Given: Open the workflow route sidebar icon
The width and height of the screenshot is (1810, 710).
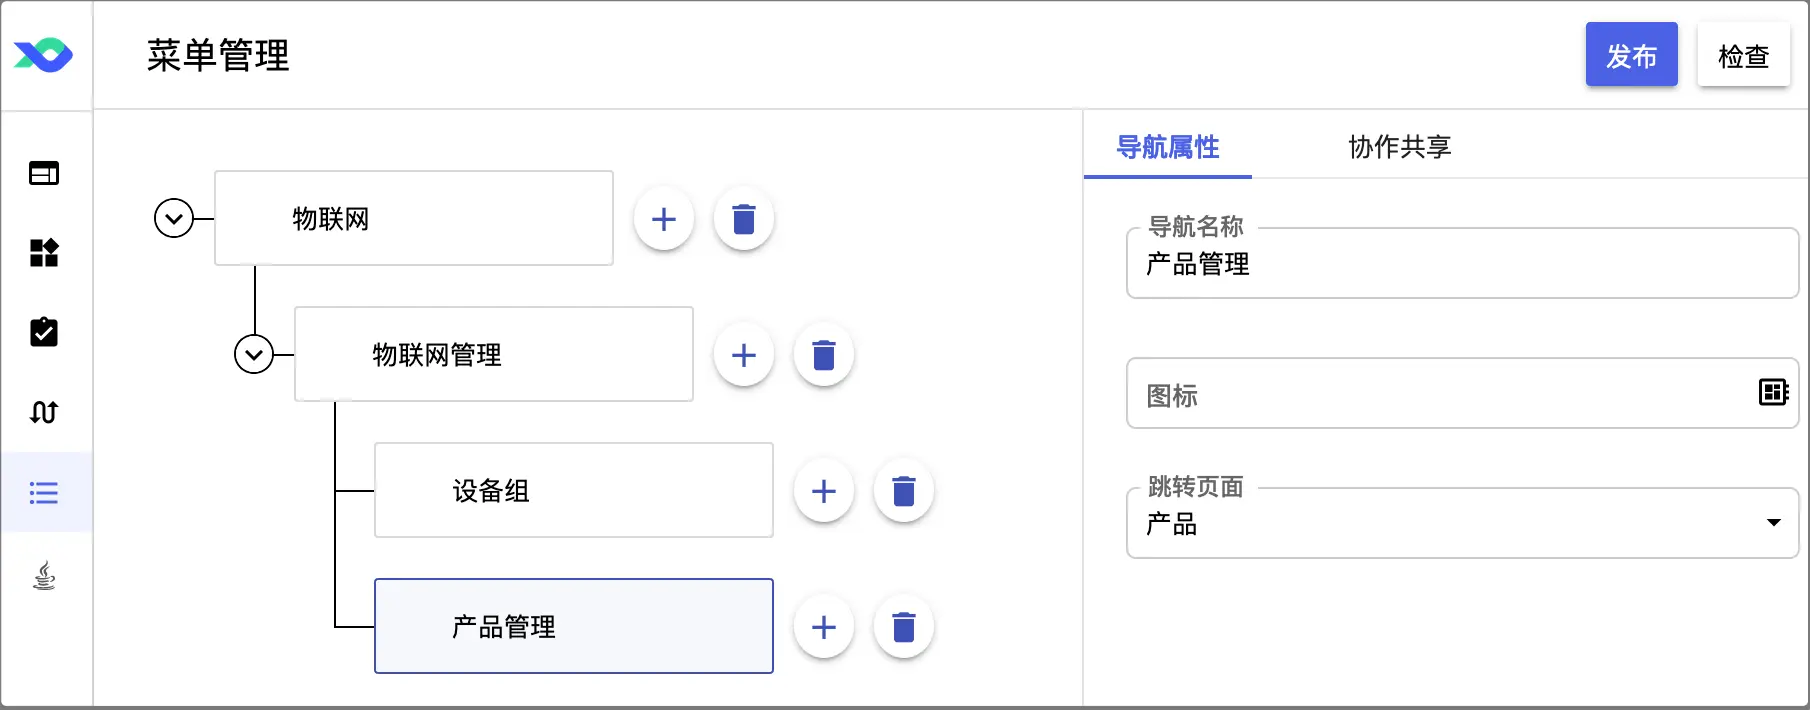Looking at the screenshot, I should (44, 412).
